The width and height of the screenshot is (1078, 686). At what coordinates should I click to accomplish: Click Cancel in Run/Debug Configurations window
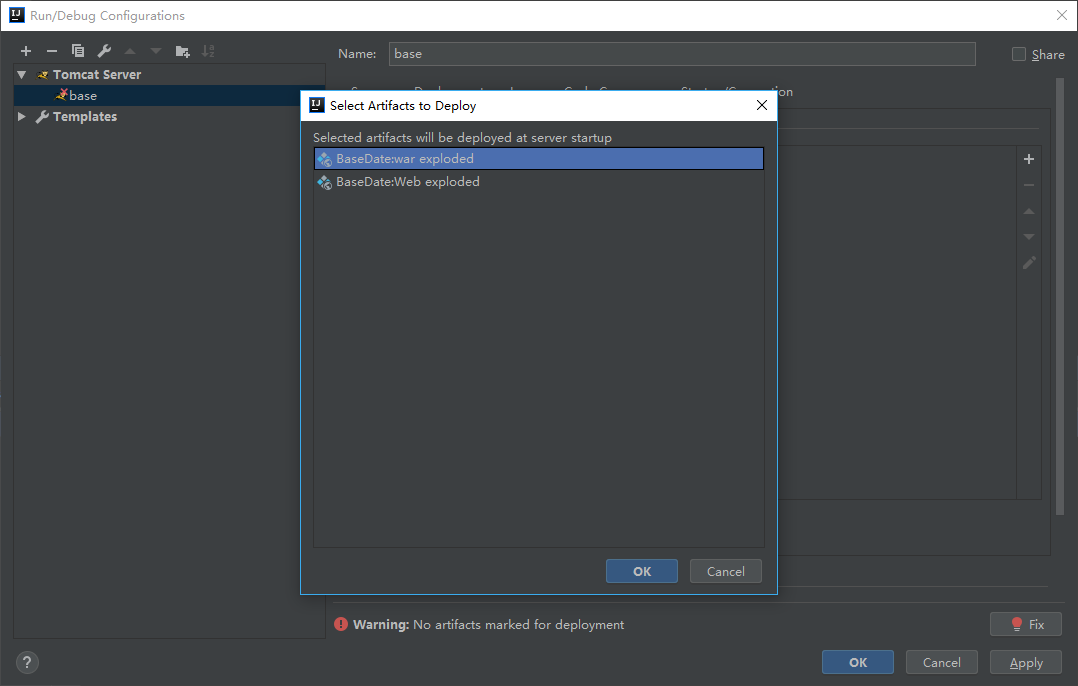941,662
